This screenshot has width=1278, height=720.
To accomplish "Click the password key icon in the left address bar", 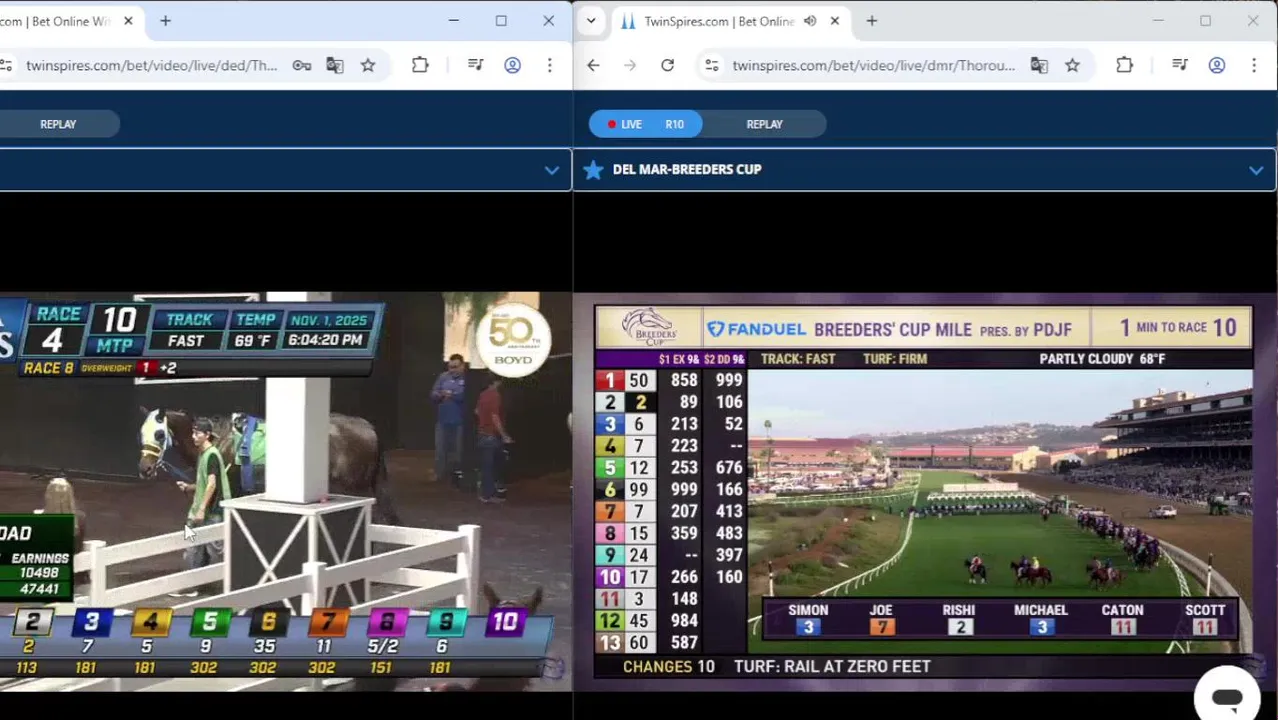I will (x=301, y=66).
